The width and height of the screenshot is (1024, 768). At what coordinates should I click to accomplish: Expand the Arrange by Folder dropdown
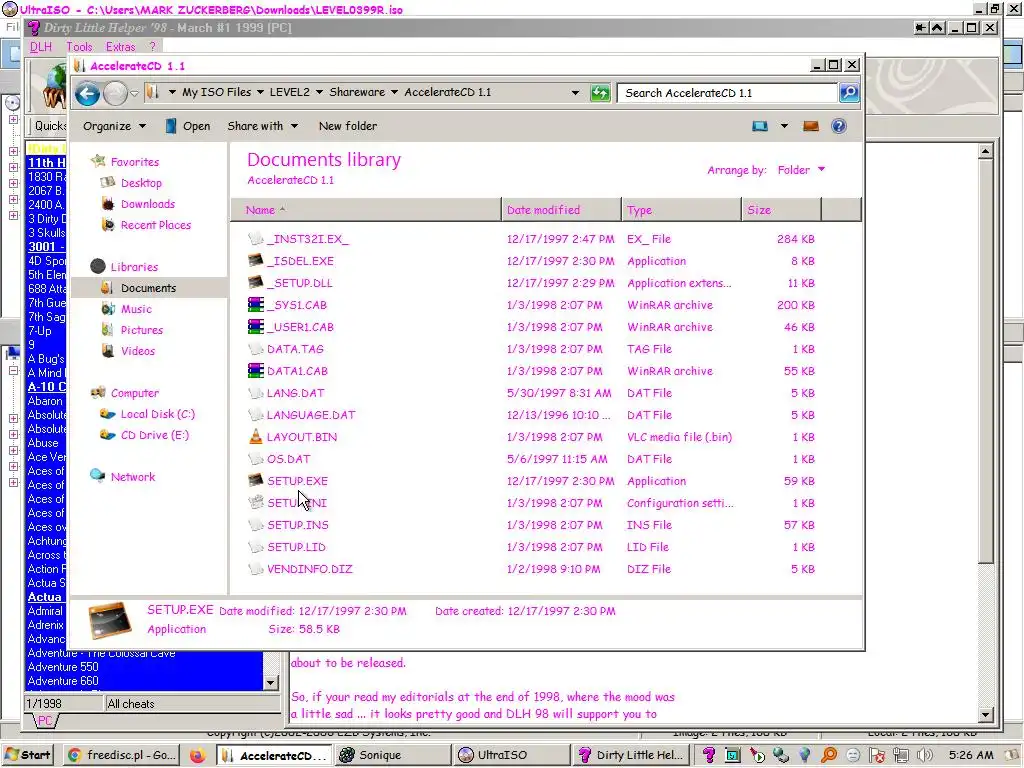[801, 170]
